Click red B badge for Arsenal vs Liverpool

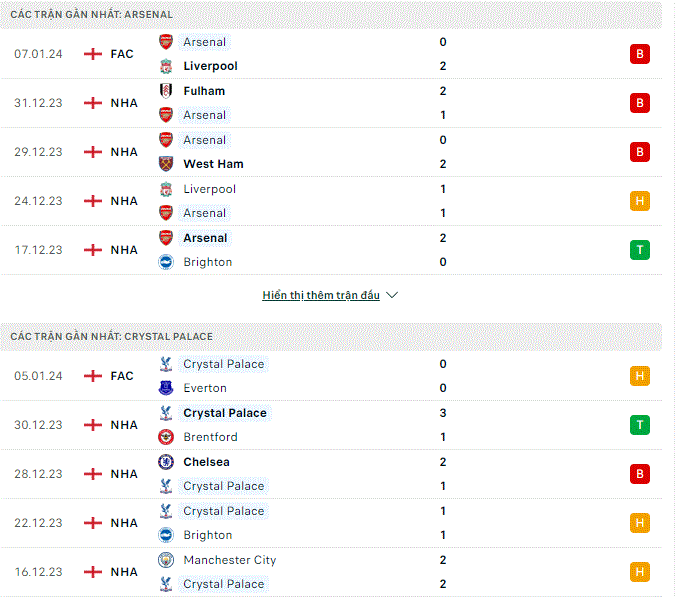click(x=640, y=54)
